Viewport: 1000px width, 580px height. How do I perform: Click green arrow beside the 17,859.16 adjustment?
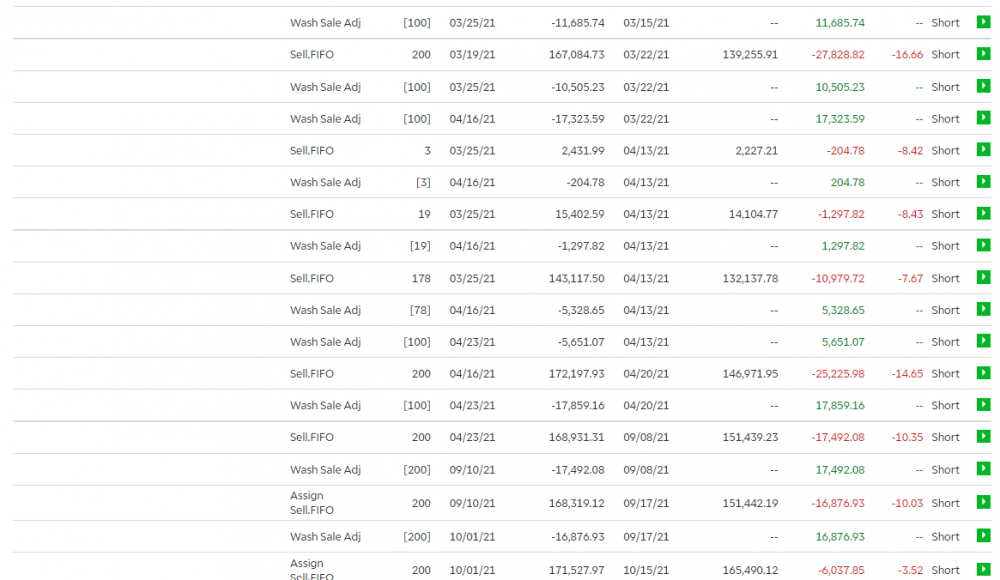[x=983, y=406]
